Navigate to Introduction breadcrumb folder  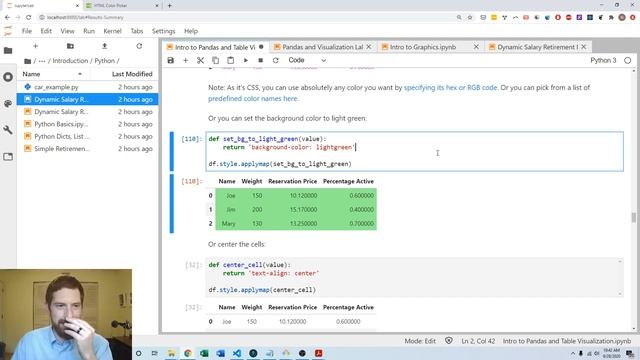[x=70, y=61]
